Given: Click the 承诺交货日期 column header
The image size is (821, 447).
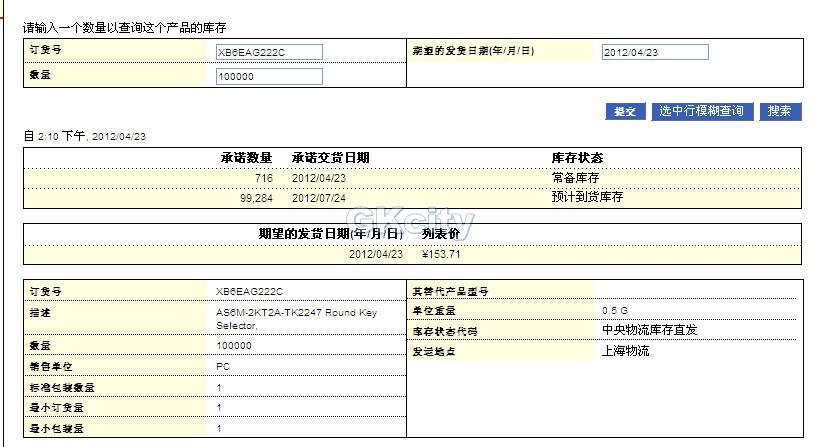Looking at the screenshot, I should pyautogui.click(x=330, y=158).
